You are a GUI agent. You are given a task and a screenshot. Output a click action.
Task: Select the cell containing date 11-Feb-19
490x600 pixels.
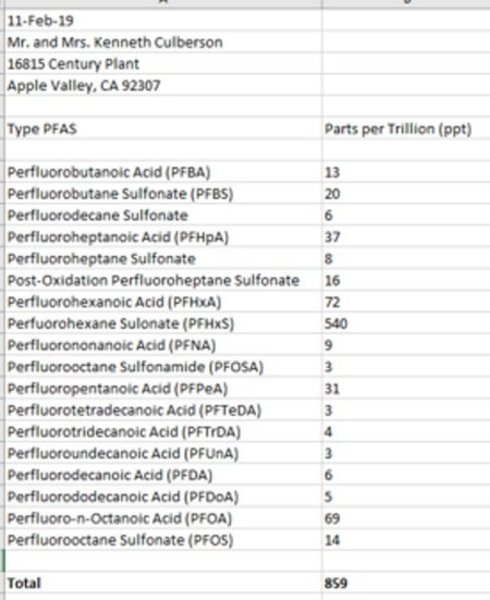[163, 20]
